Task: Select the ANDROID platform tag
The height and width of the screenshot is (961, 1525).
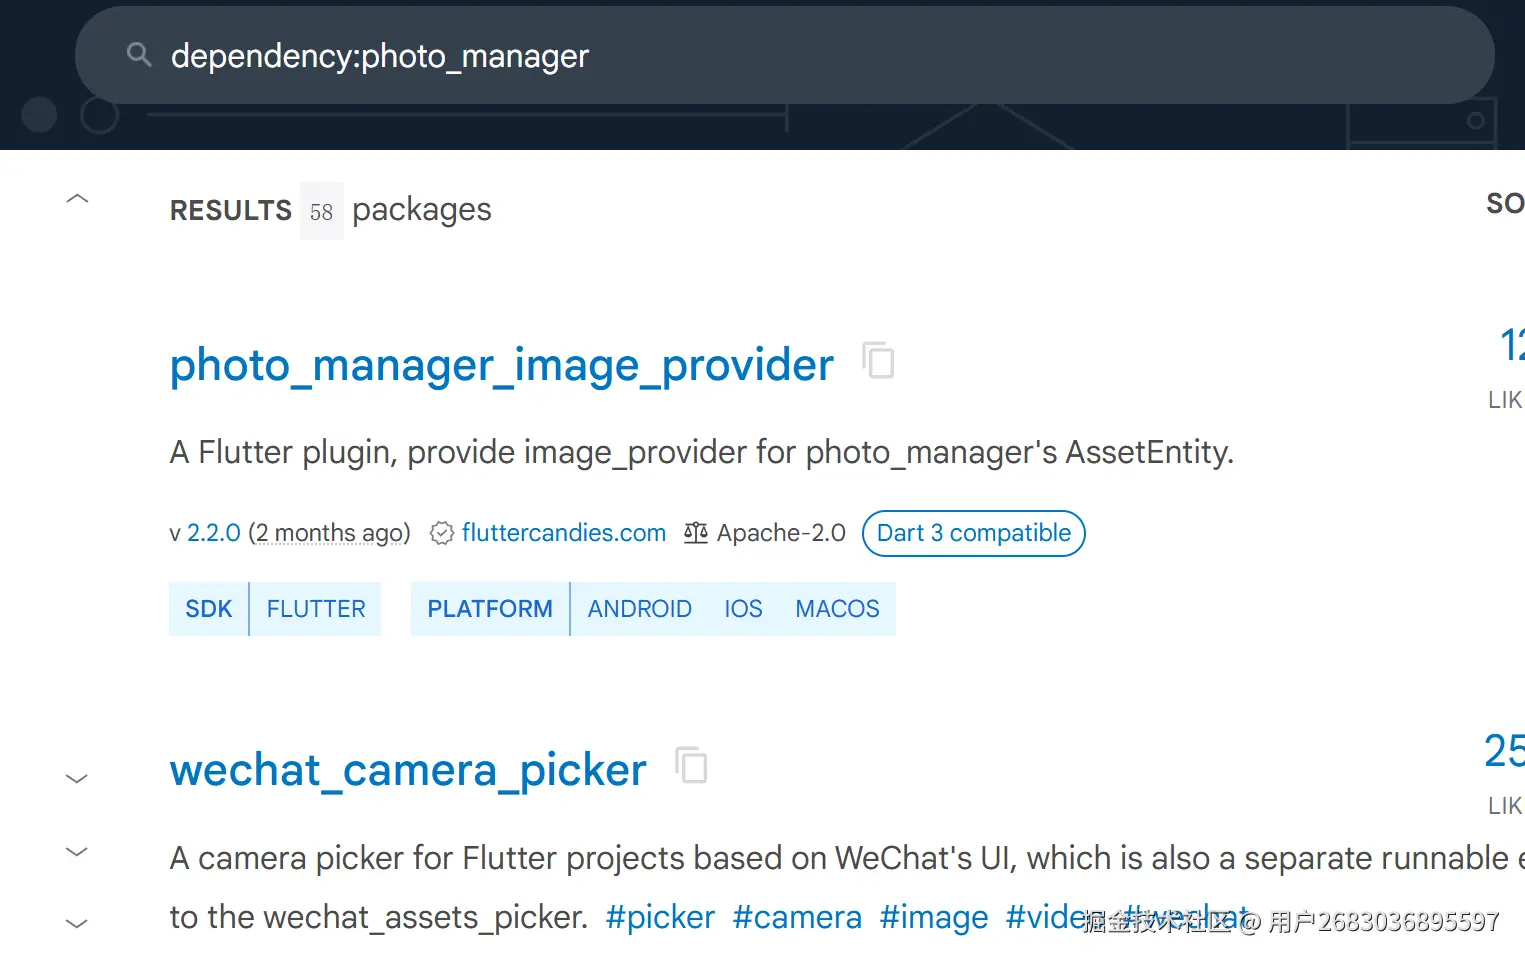Action: [x=640, y=609]
